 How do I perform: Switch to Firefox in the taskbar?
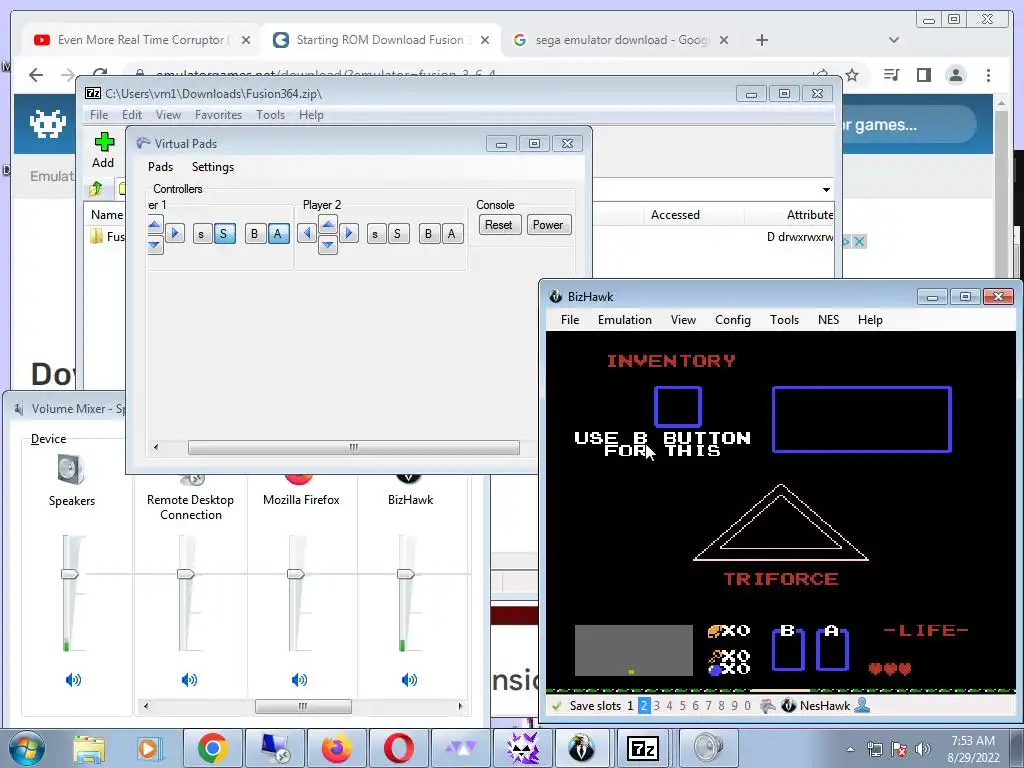coord(336,748)
